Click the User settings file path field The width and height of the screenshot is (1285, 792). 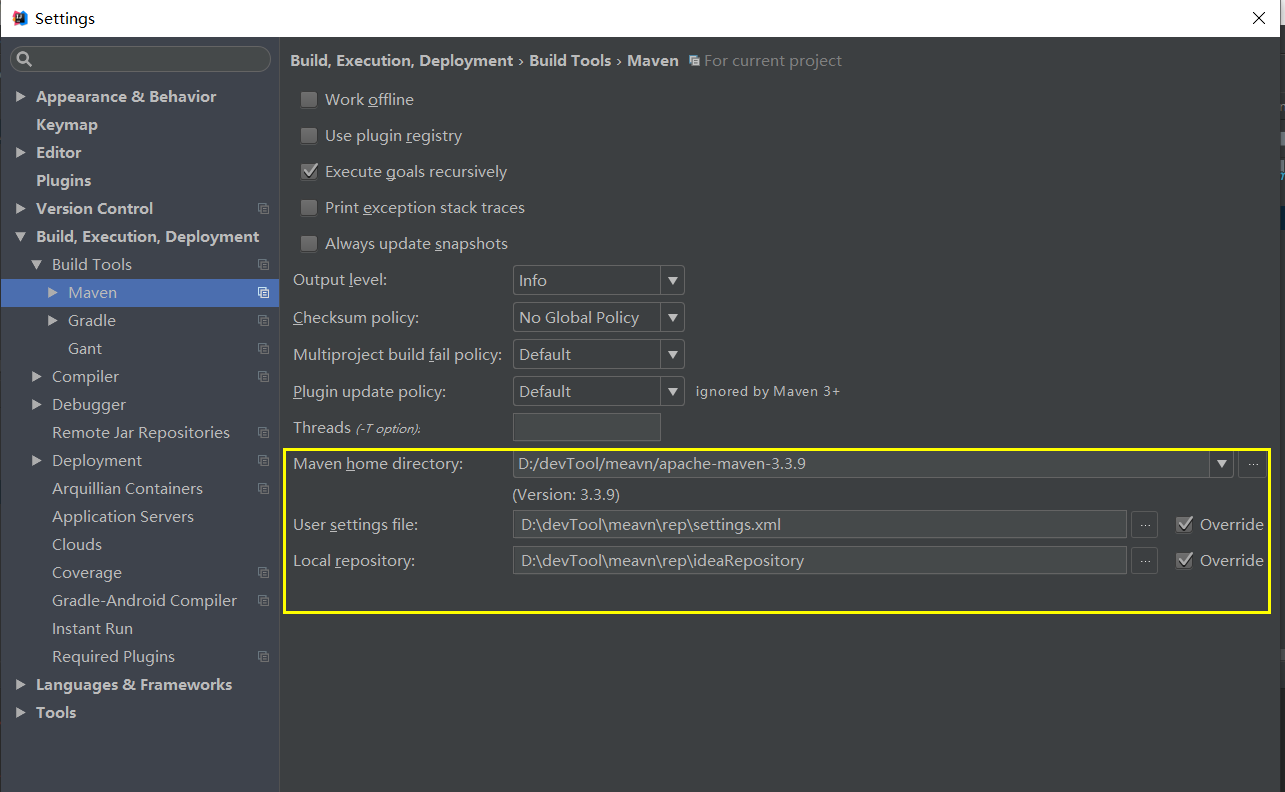pyautogui.click(x=820, y=524)
